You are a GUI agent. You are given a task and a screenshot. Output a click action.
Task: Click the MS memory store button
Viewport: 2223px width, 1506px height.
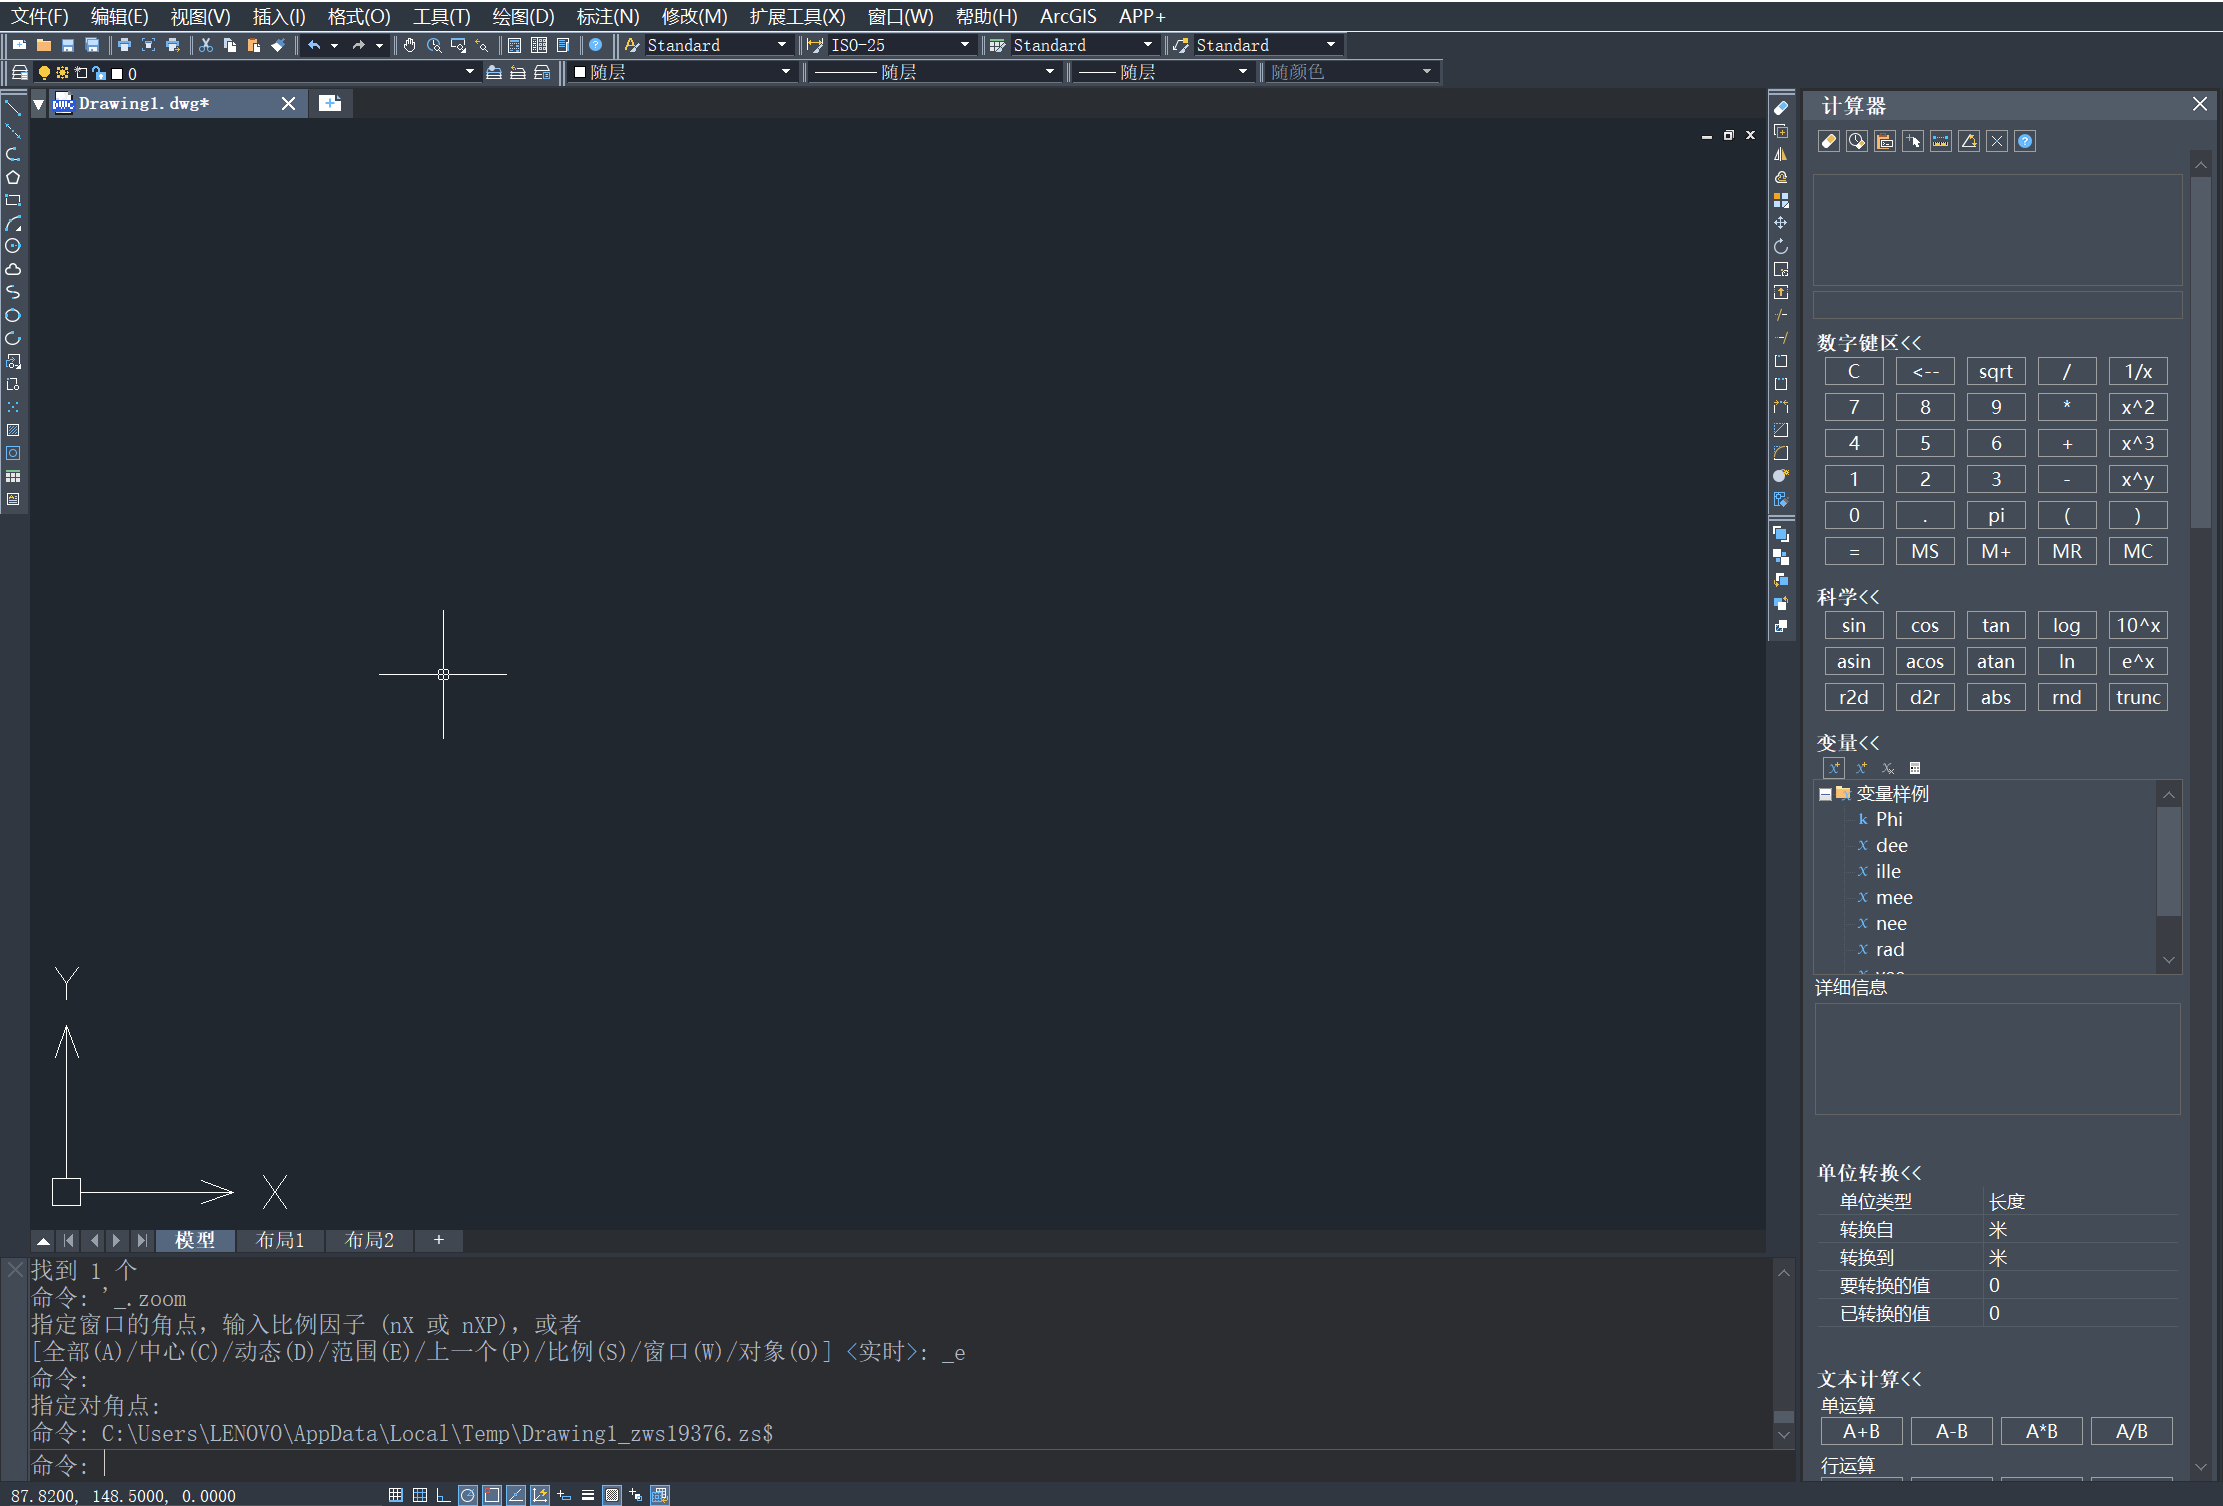(1925, 551)
